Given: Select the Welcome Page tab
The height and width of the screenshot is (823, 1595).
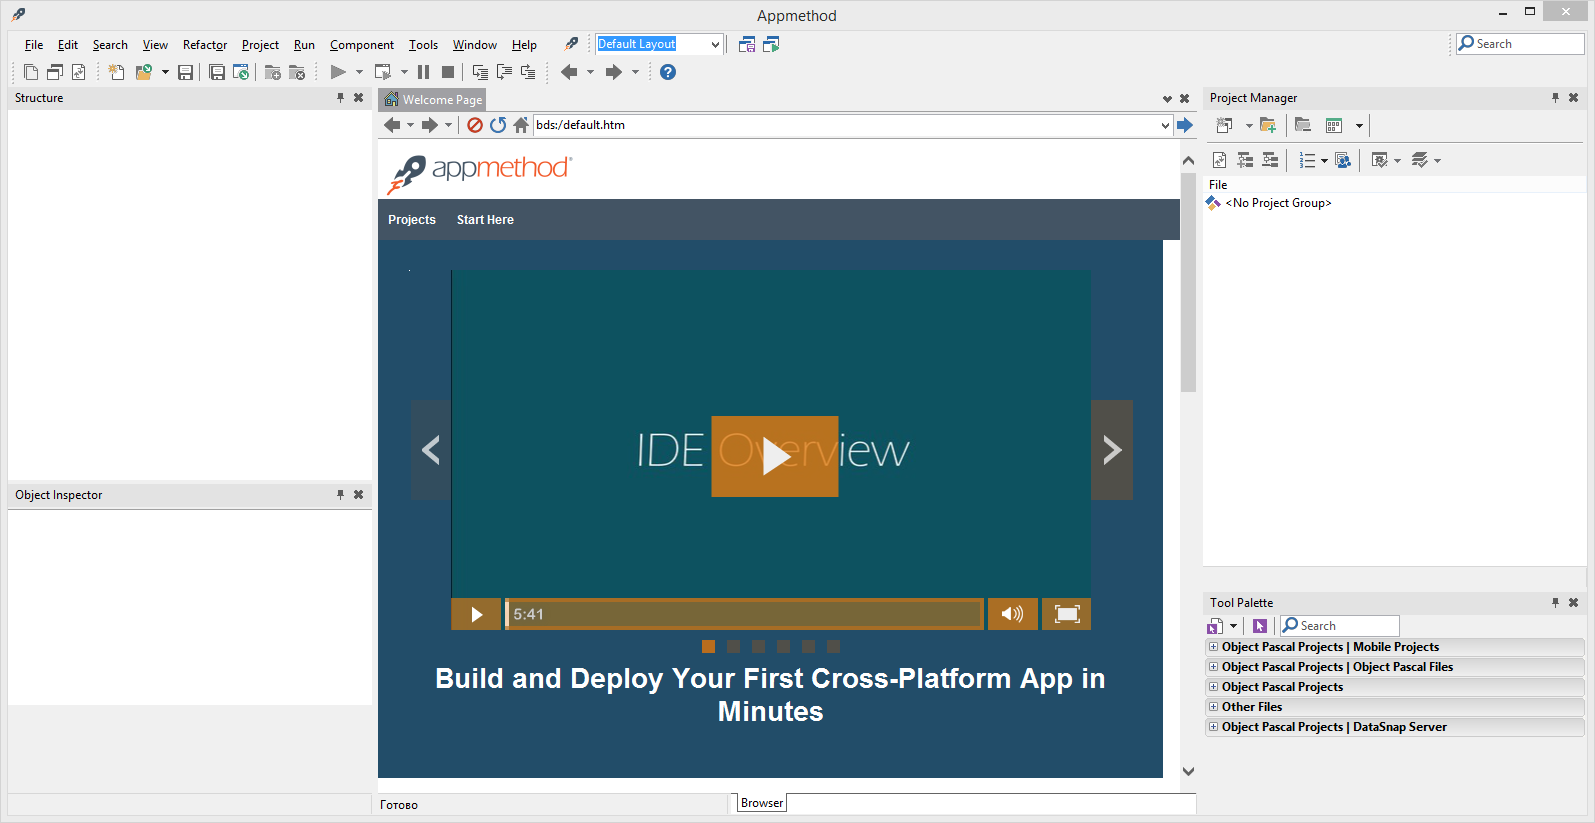Looking at the screenshot, I should [x=433, y=99].
